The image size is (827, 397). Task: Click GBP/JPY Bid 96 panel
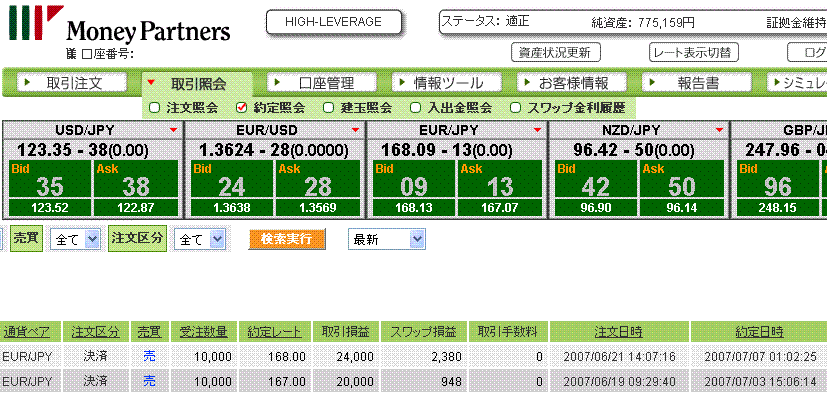point(778,179)
